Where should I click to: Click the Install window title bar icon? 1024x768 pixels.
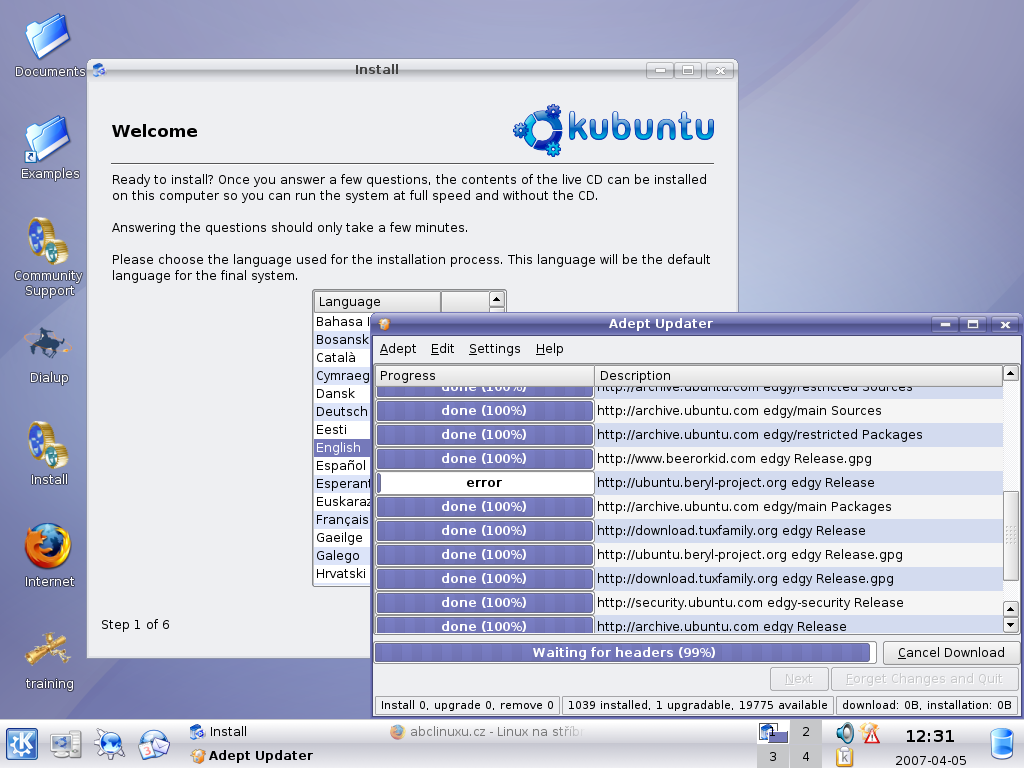pyautogui.click(x=99, y=69)
